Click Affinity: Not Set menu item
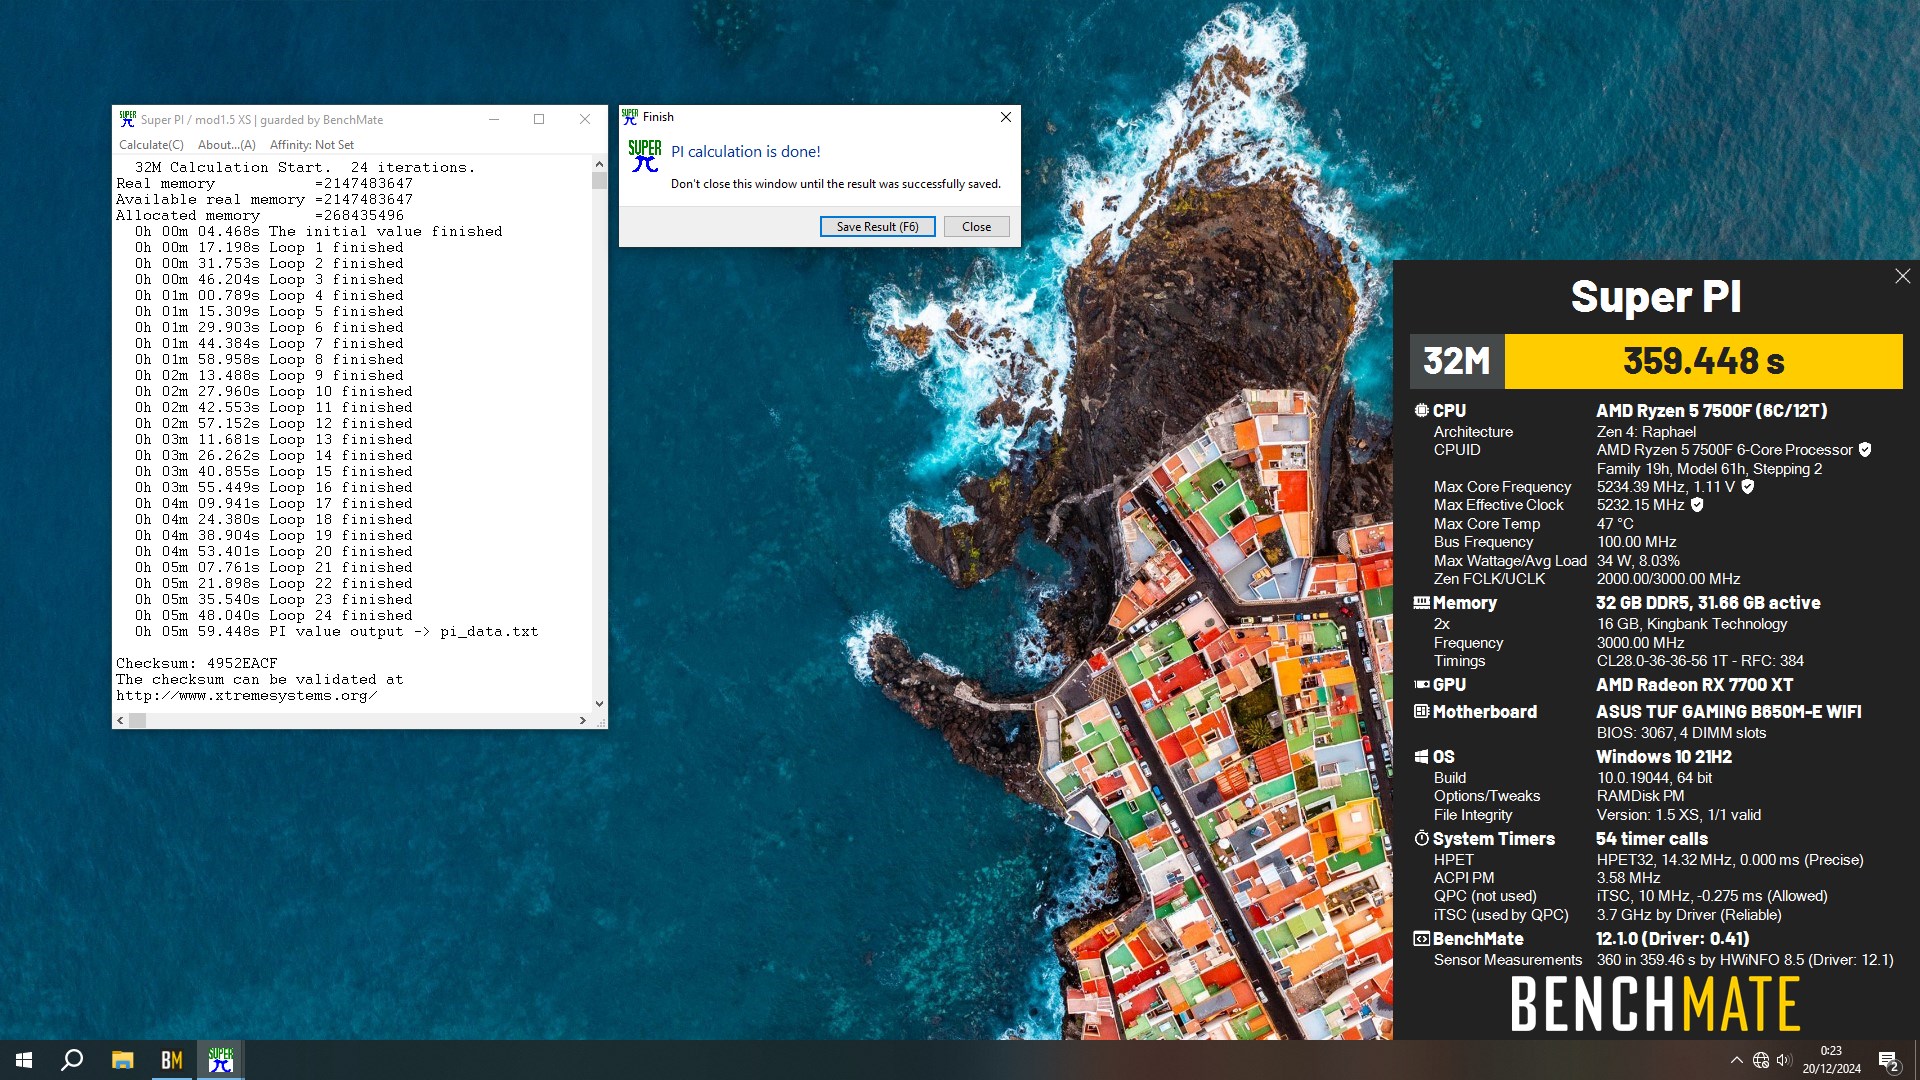Image resolution: width=1920 pixels, height=1080 pixels. point(312,145)
